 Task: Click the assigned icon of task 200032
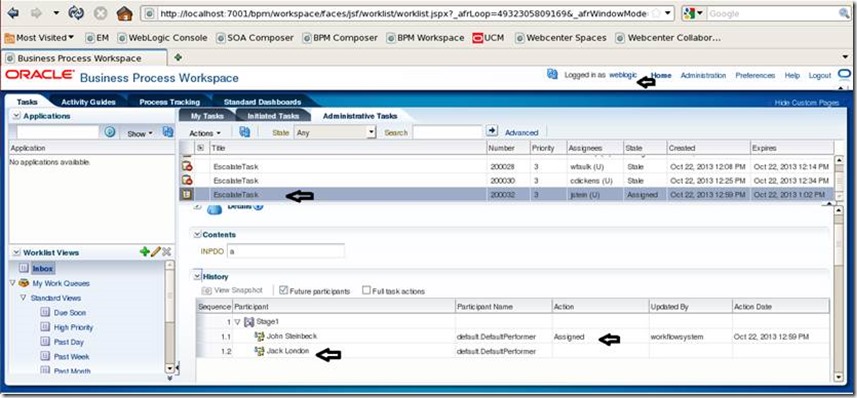click(x=187, y=194)
